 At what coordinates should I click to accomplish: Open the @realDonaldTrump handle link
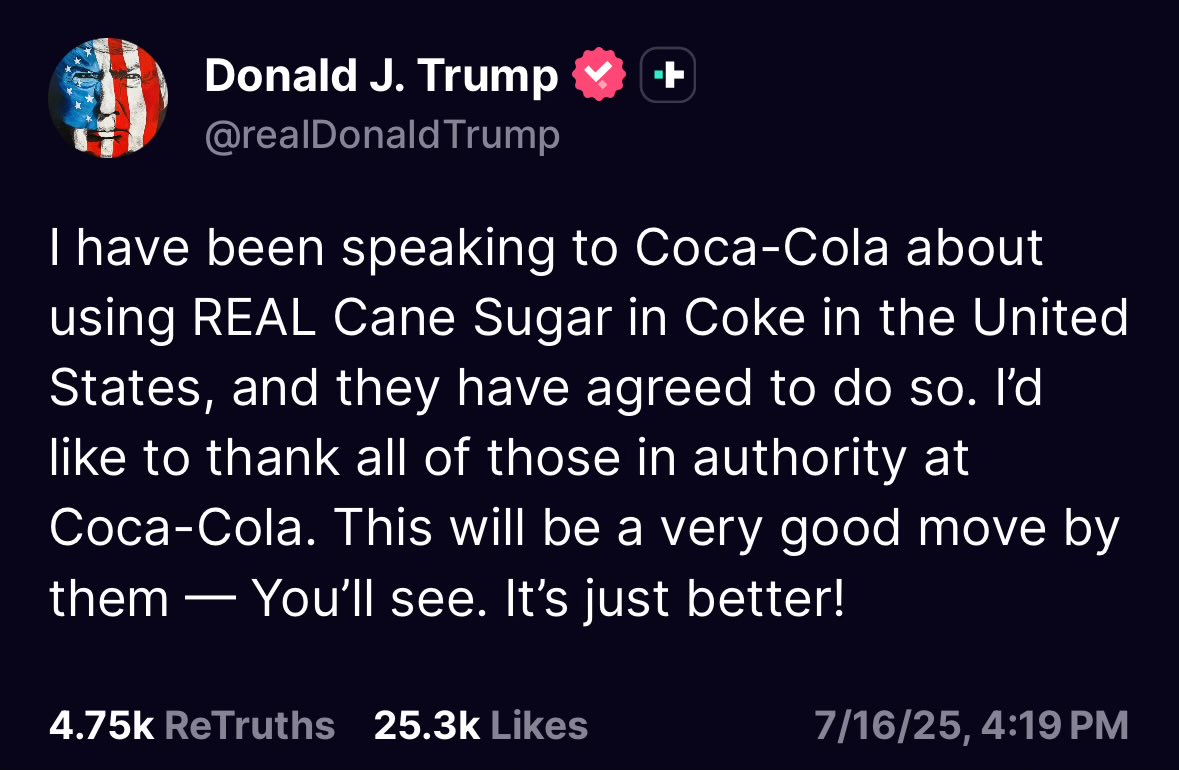[x=381, y=135]
